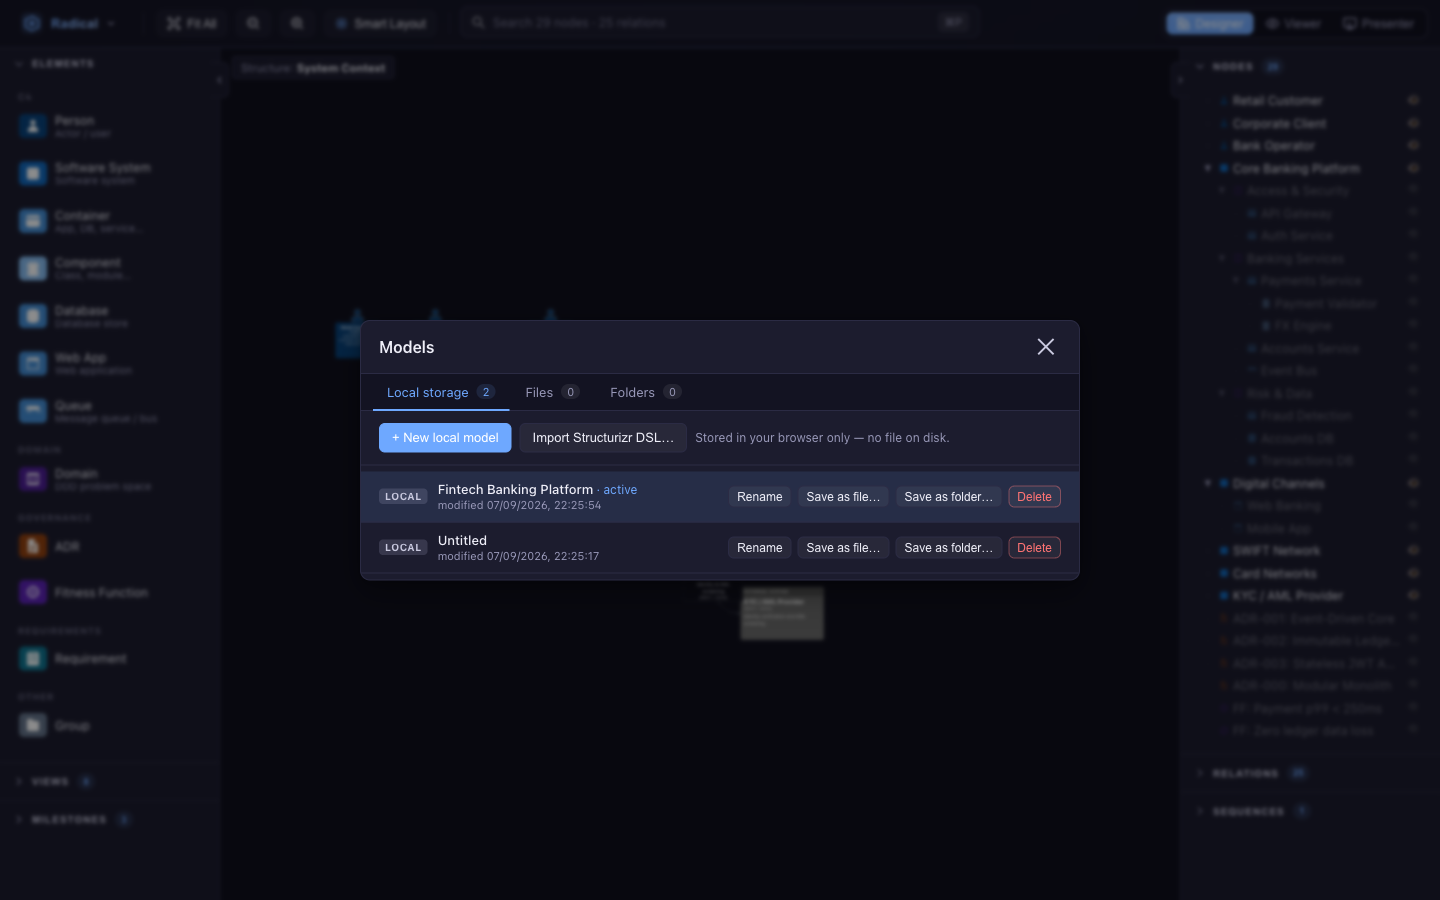Click the Smart Layout toolbar button
Viewport: 1440px width, 900px height.
(381, 23)
